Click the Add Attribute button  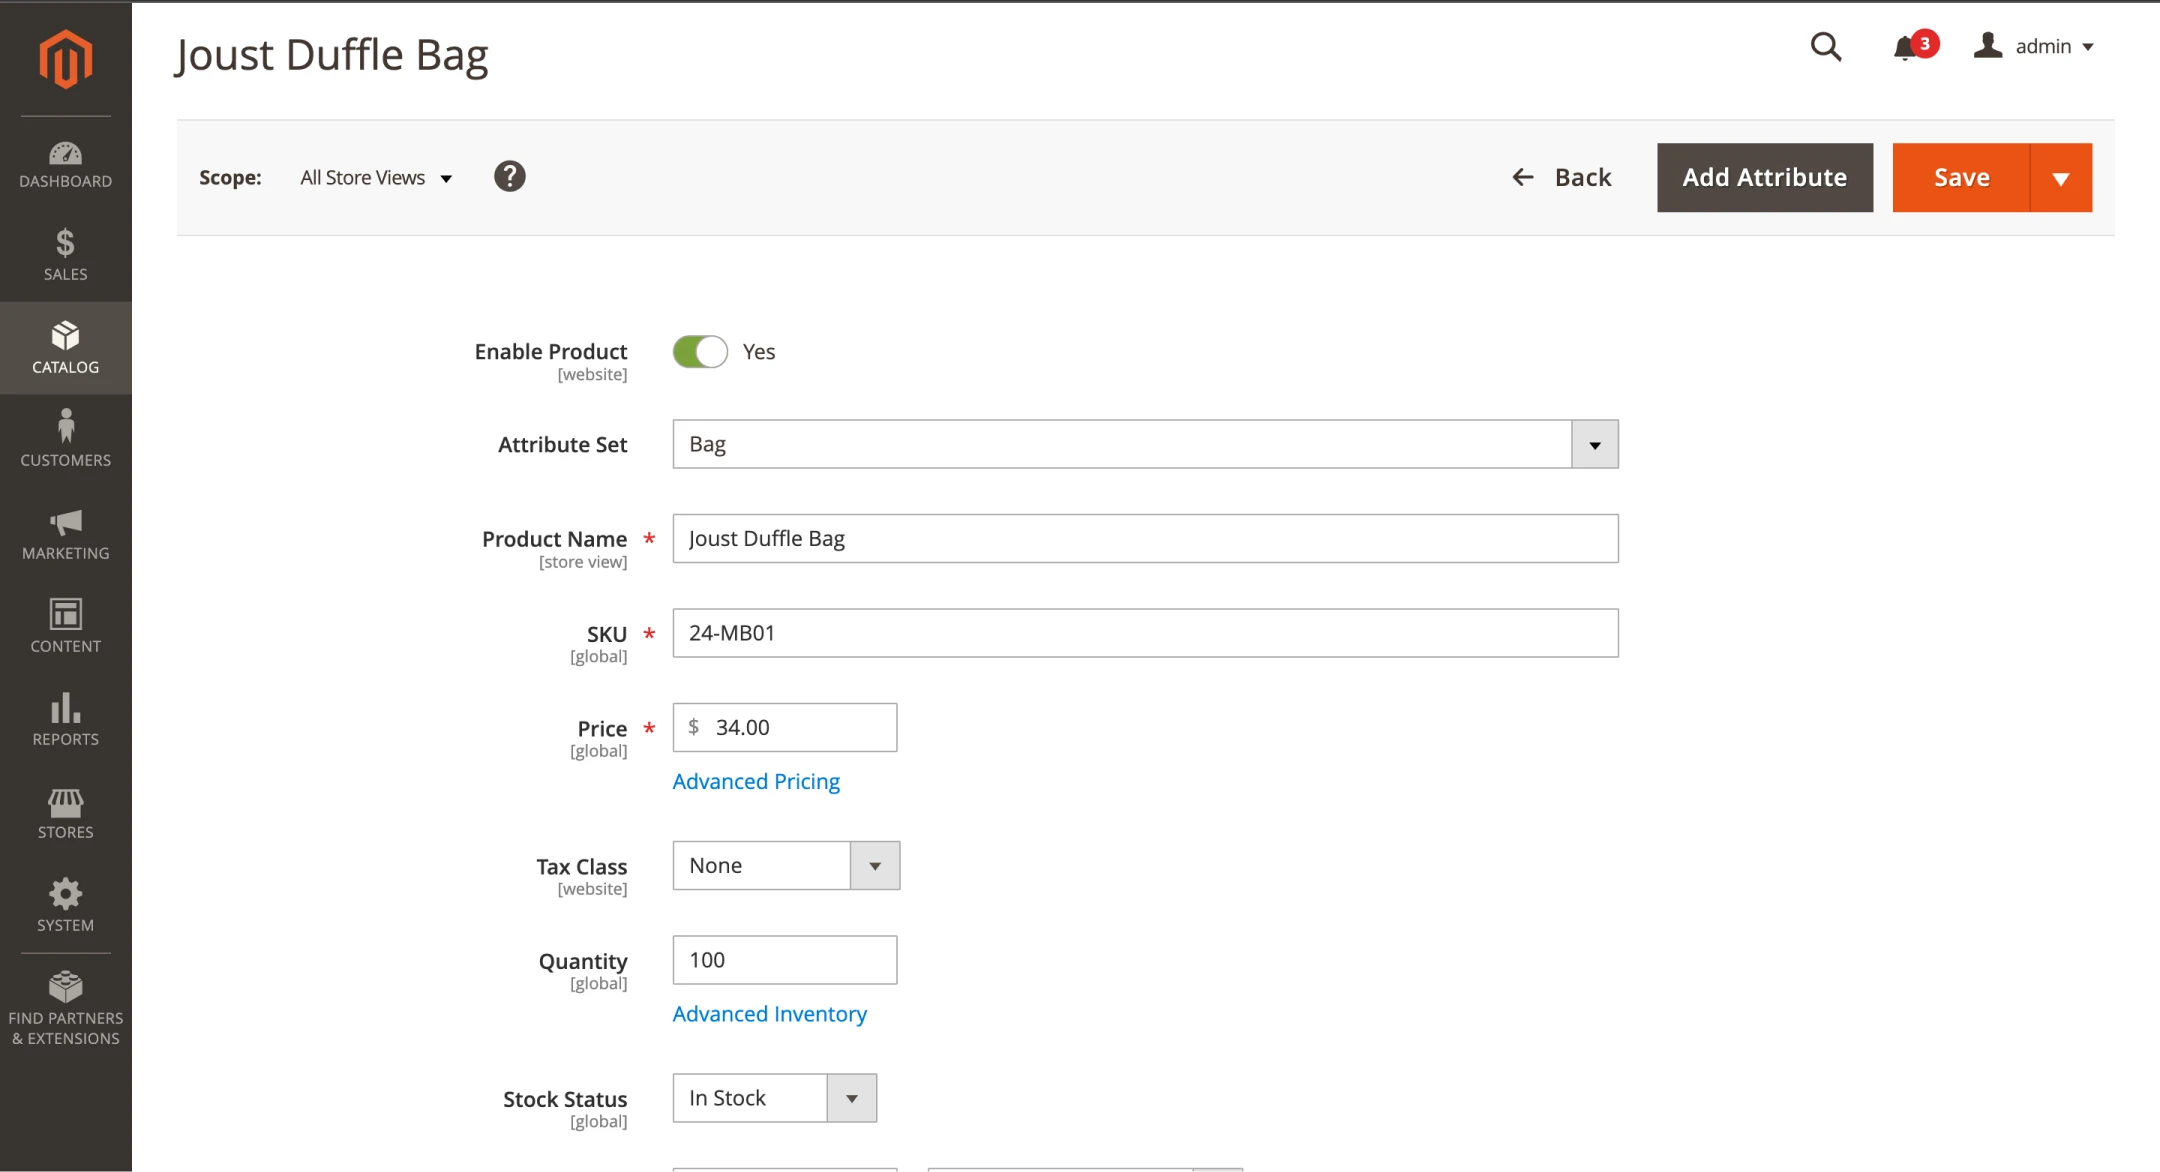point(1765,178)
